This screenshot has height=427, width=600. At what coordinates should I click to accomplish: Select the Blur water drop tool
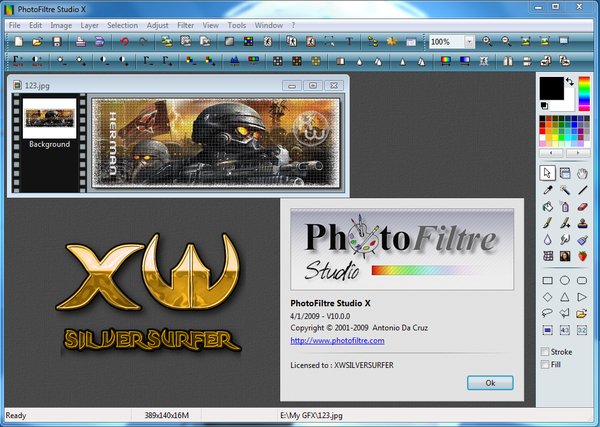[x=548, y=240]
